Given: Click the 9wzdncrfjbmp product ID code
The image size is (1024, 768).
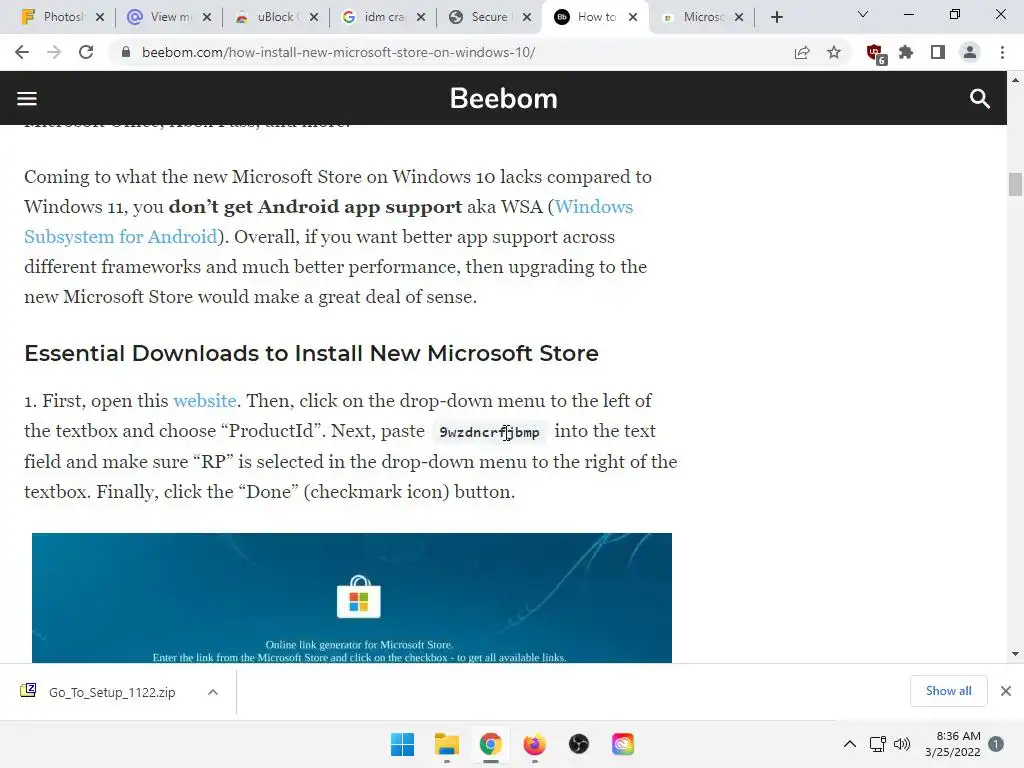Looking at the screenshot, I should point(489,432).
